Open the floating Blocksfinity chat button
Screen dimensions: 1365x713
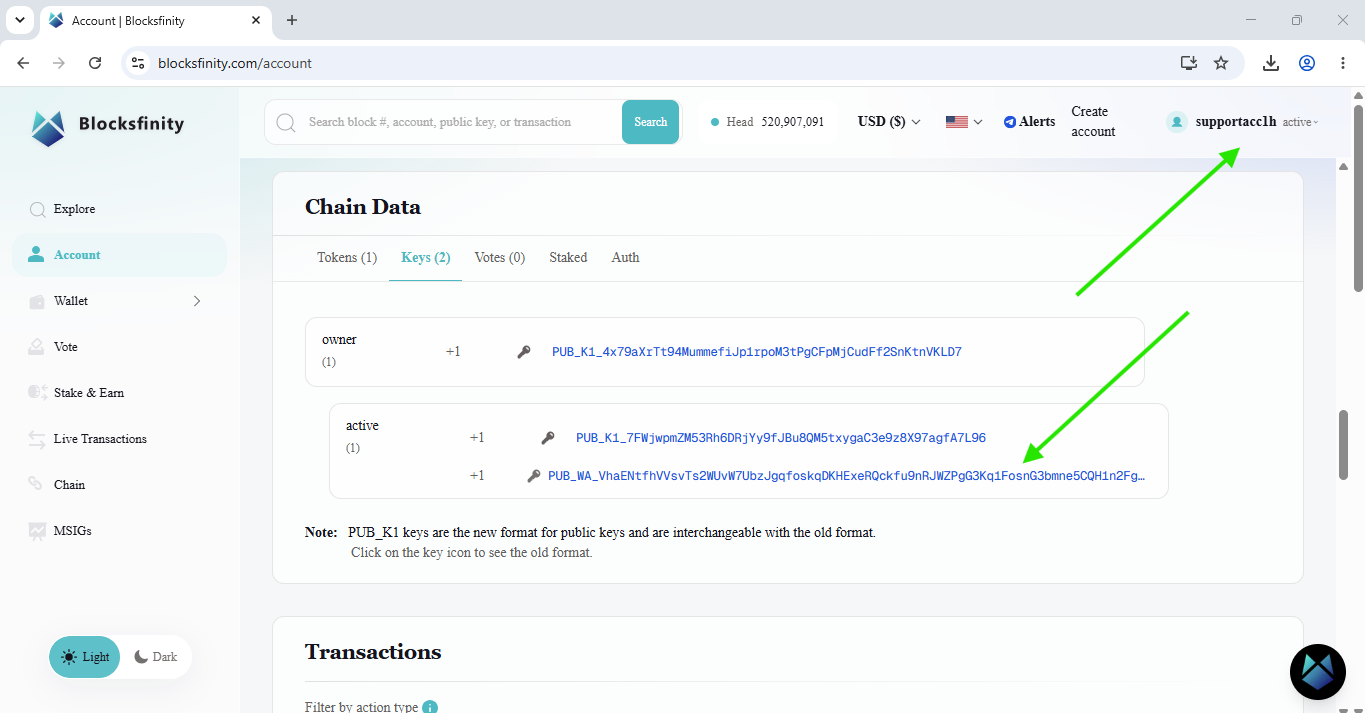click(1318, 672)
